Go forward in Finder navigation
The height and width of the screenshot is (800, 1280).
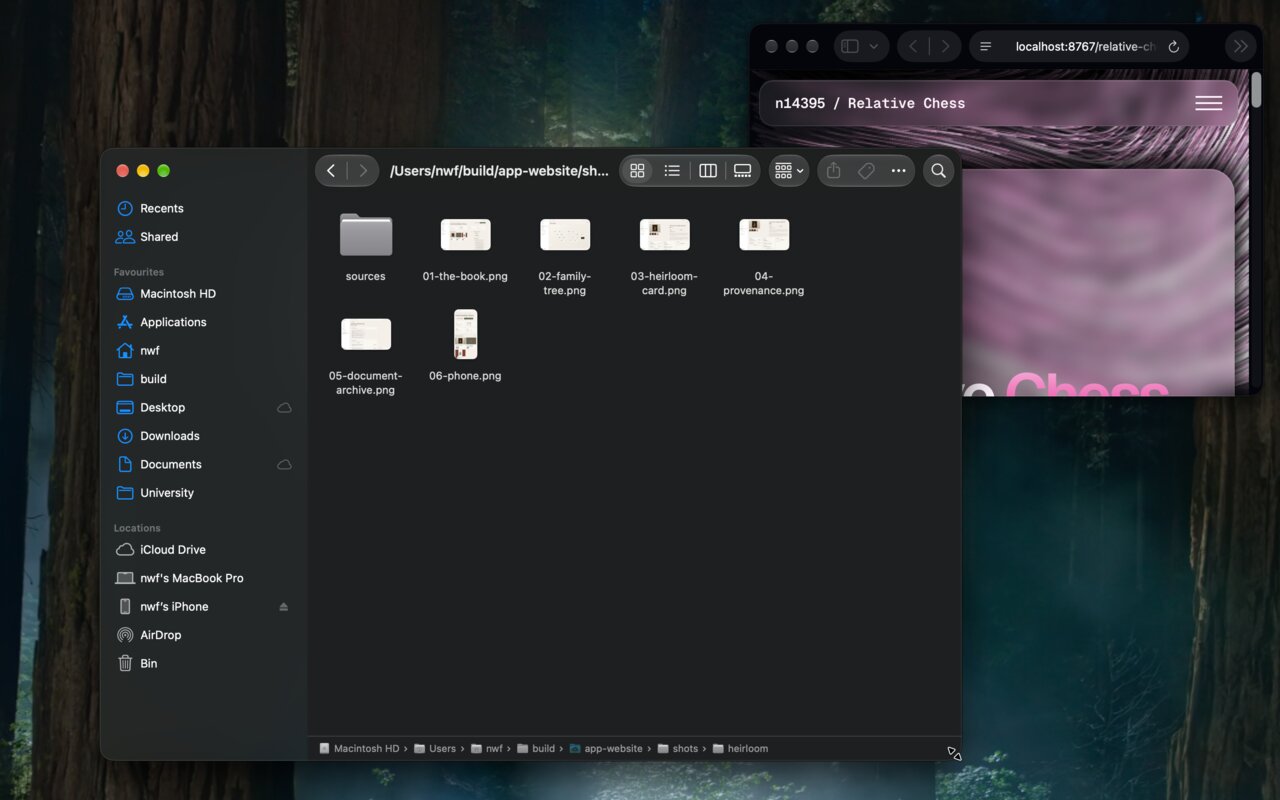(363, 171)
